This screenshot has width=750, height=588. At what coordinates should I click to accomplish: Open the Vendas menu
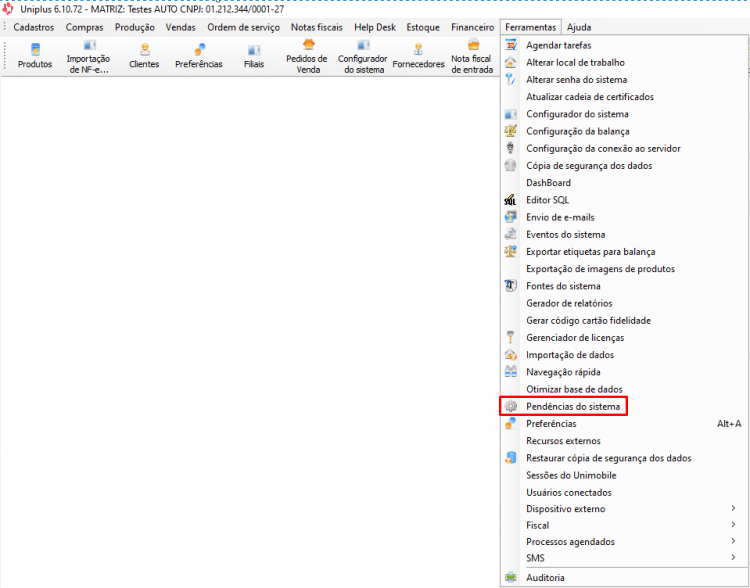(180, 27)
